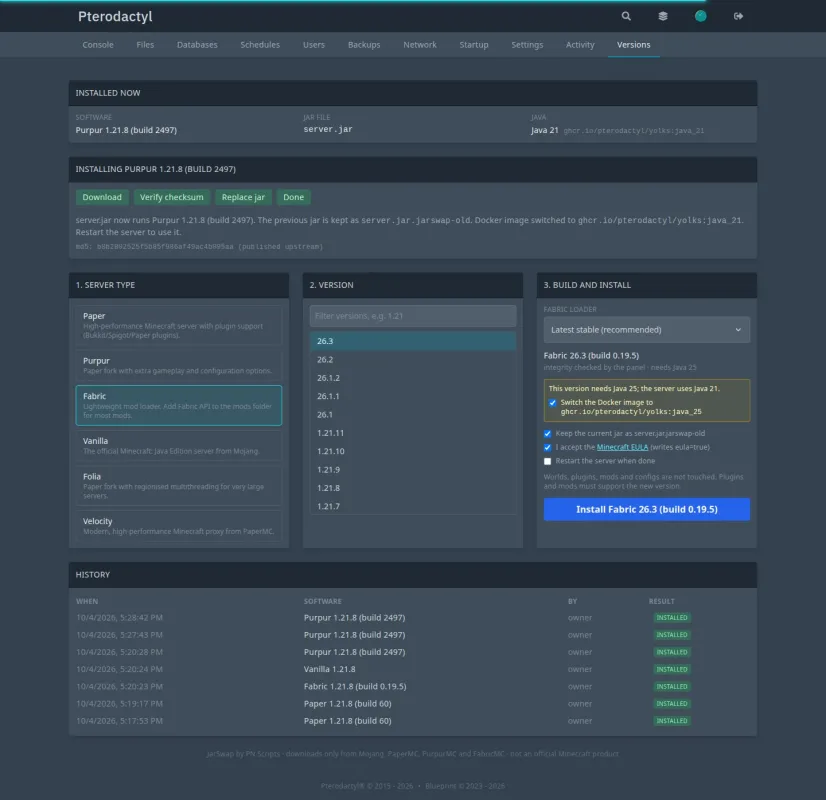The height and width of the screenshot is (800, 826).
Task: Click Fabric 1.21.8 (build 0.19.5) history entry
Action: pyautogui.click(x=355, y=686)
